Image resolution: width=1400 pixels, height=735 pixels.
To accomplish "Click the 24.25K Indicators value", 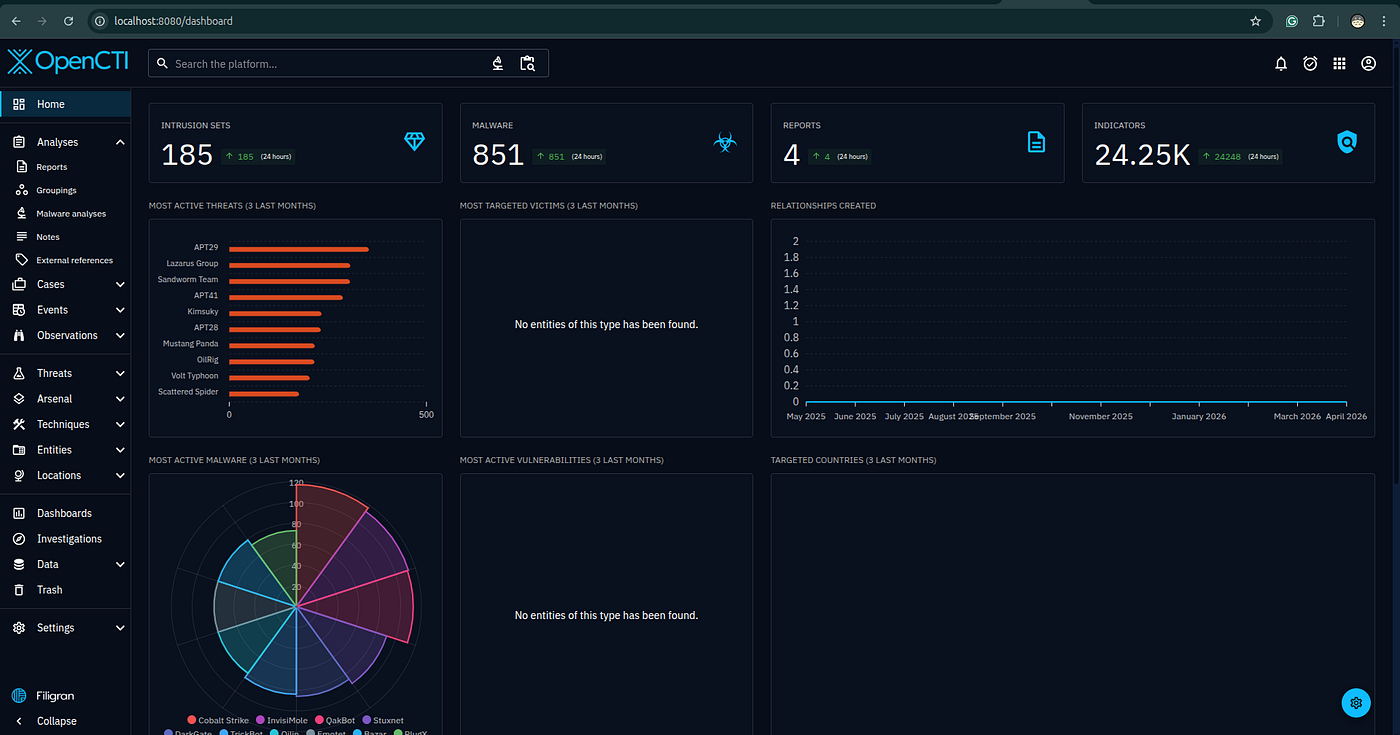I will click(1142, 154).
